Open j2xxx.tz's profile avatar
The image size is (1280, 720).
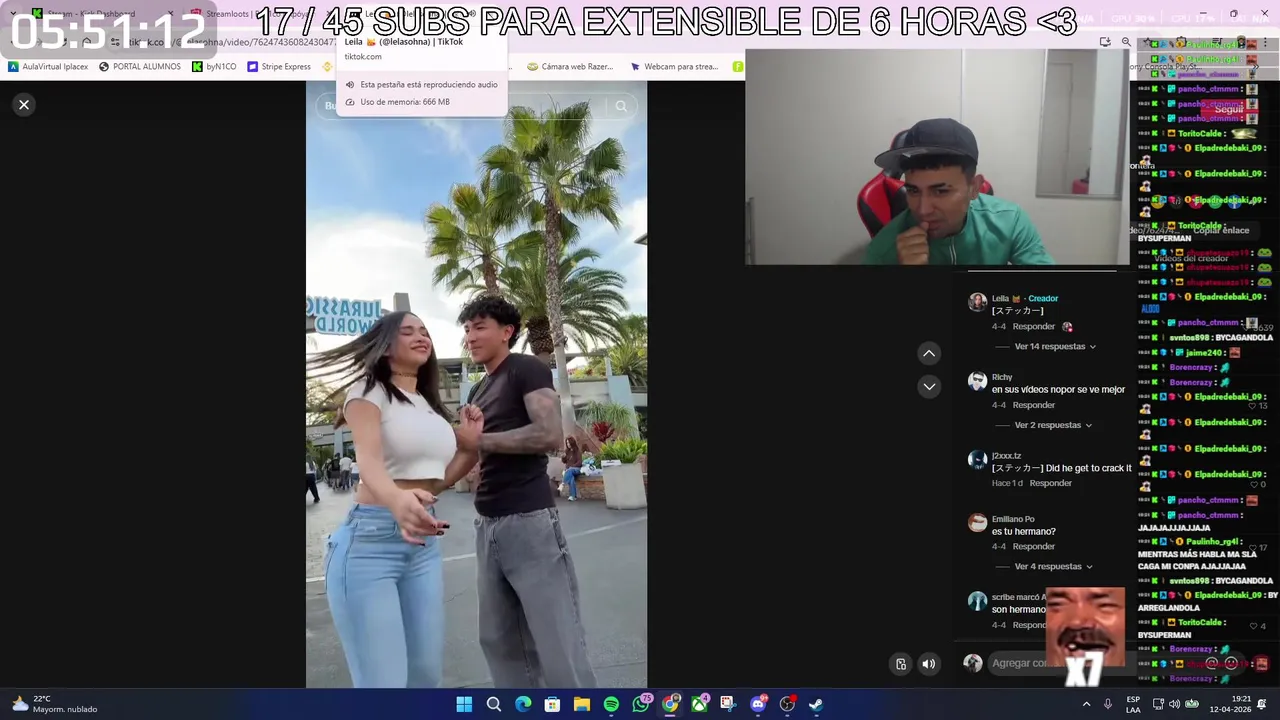pos(977,460)
